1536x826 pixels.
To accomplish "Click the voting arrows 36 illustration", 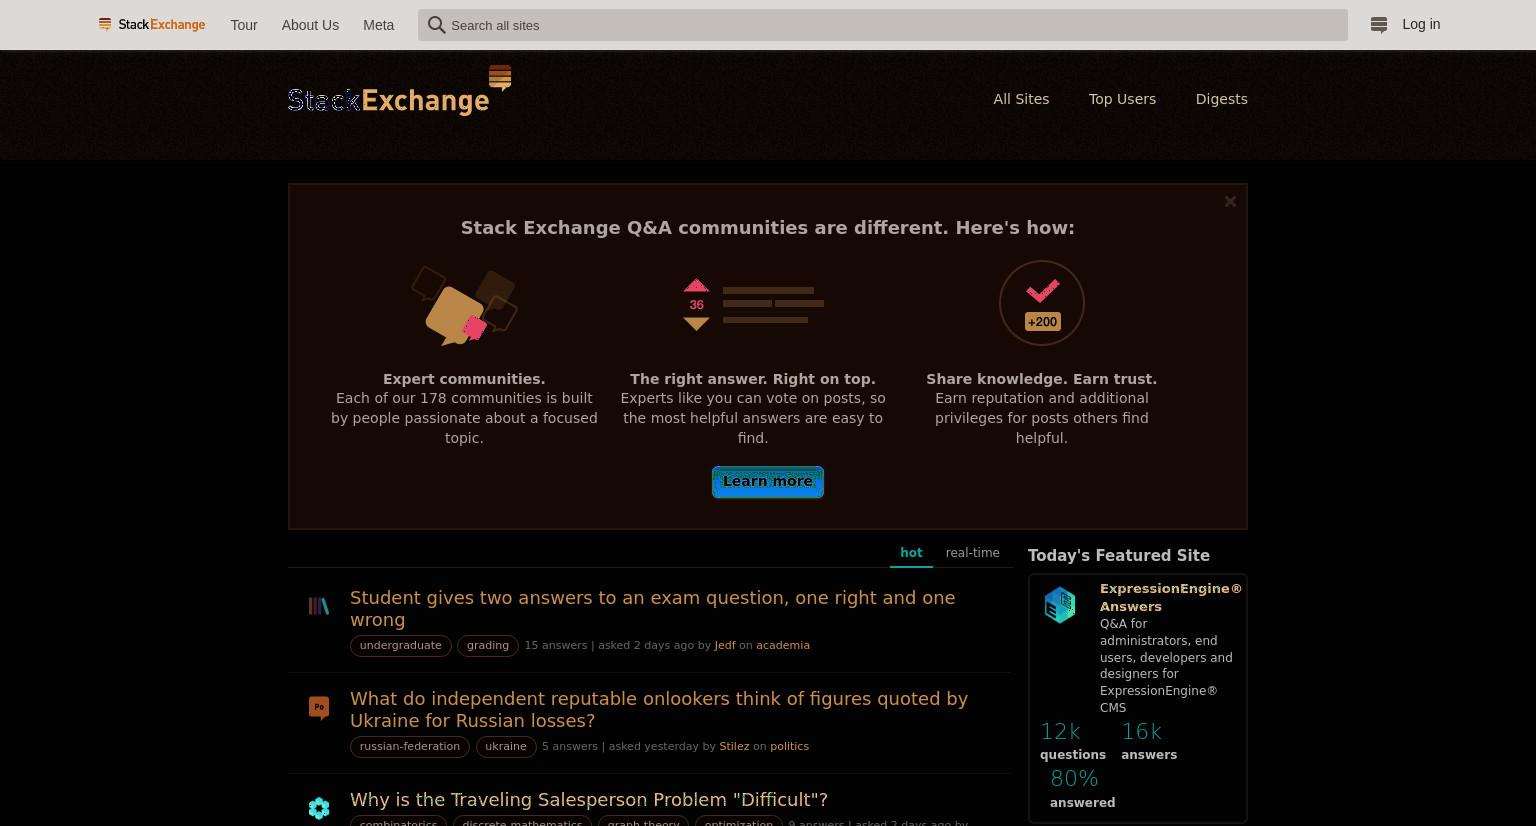I will pos(753,304).
